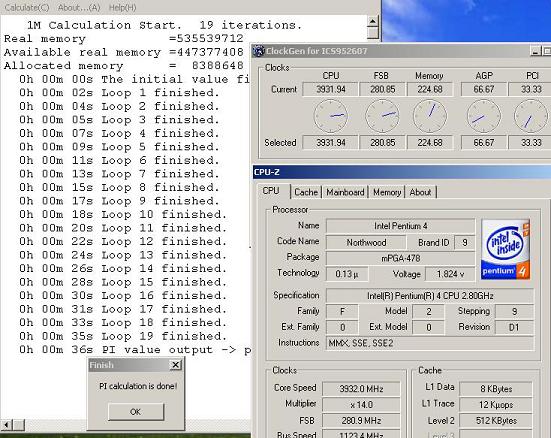
Task: Click the Package value mPGA-478
Action: tap(401, 258)
